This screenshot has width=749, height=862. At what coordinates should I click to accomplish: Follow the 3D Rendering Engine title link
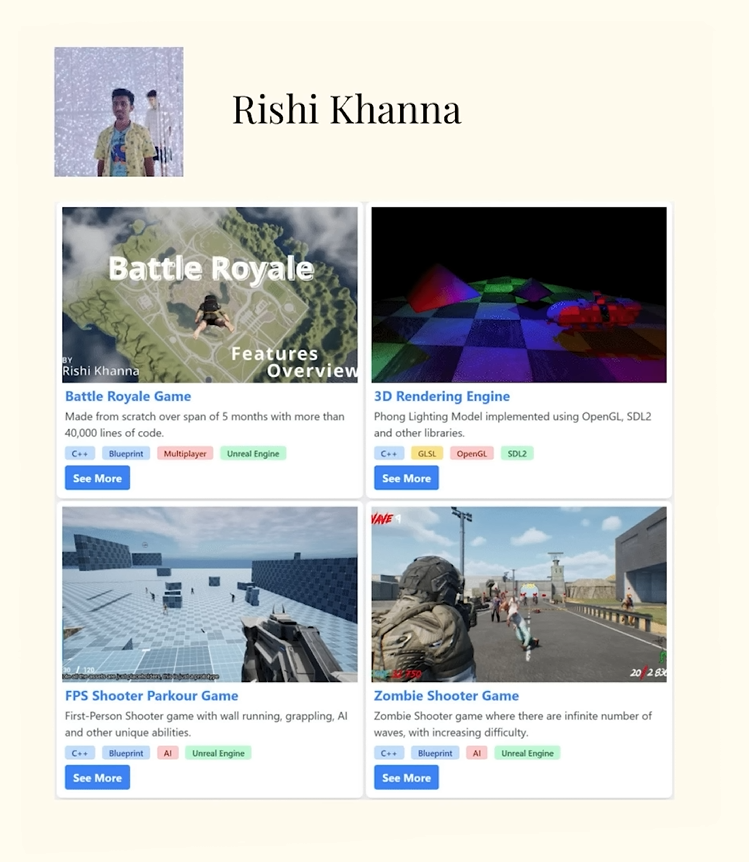tap(442, 396)
